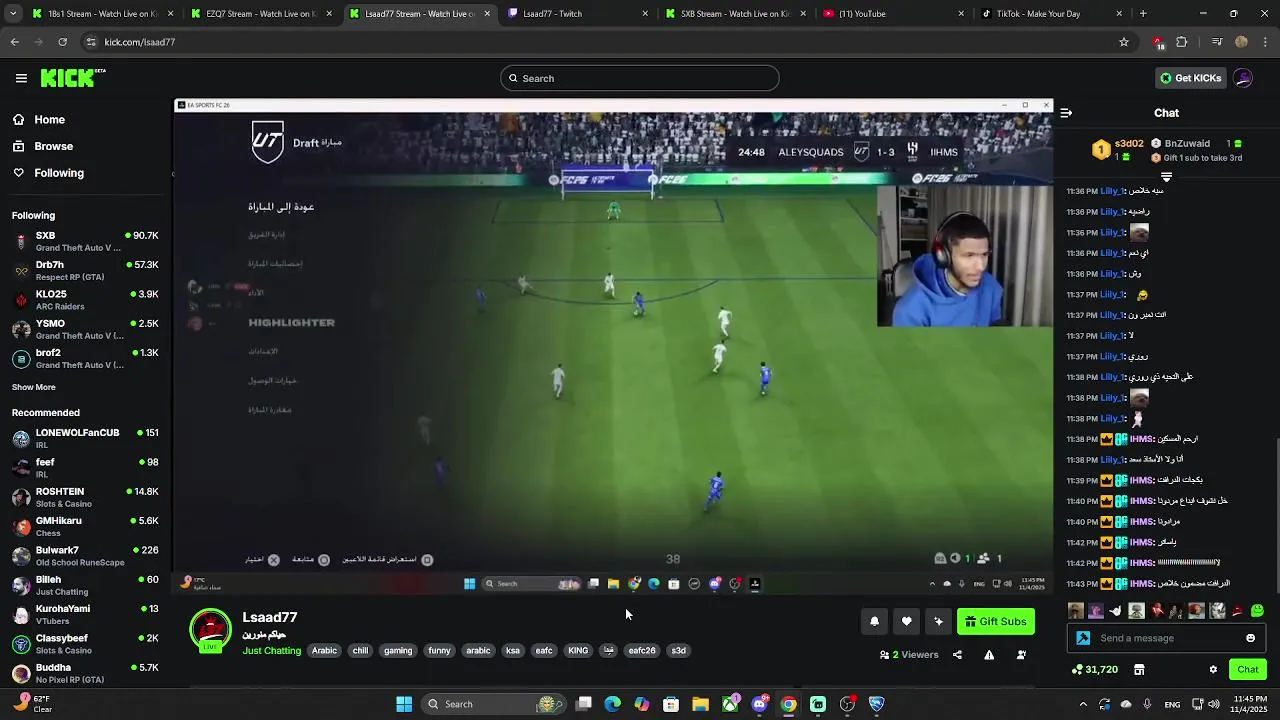Viewport: 1280px width, 720px height.
Task: Bookmark this page with the star icon
Action: (1124, 42)
